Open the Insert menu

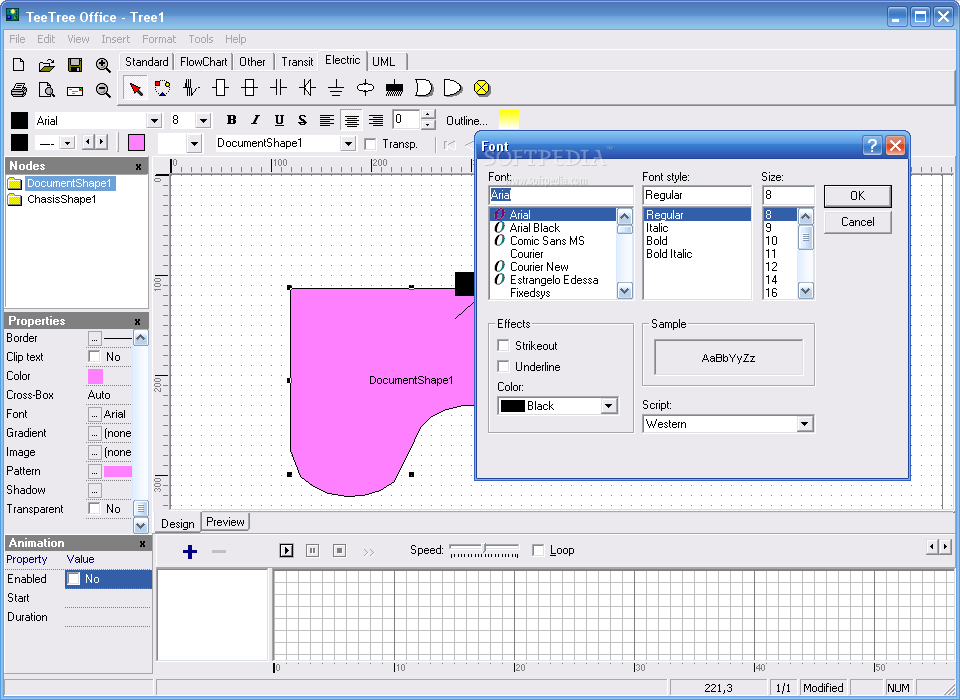point(115,39)
